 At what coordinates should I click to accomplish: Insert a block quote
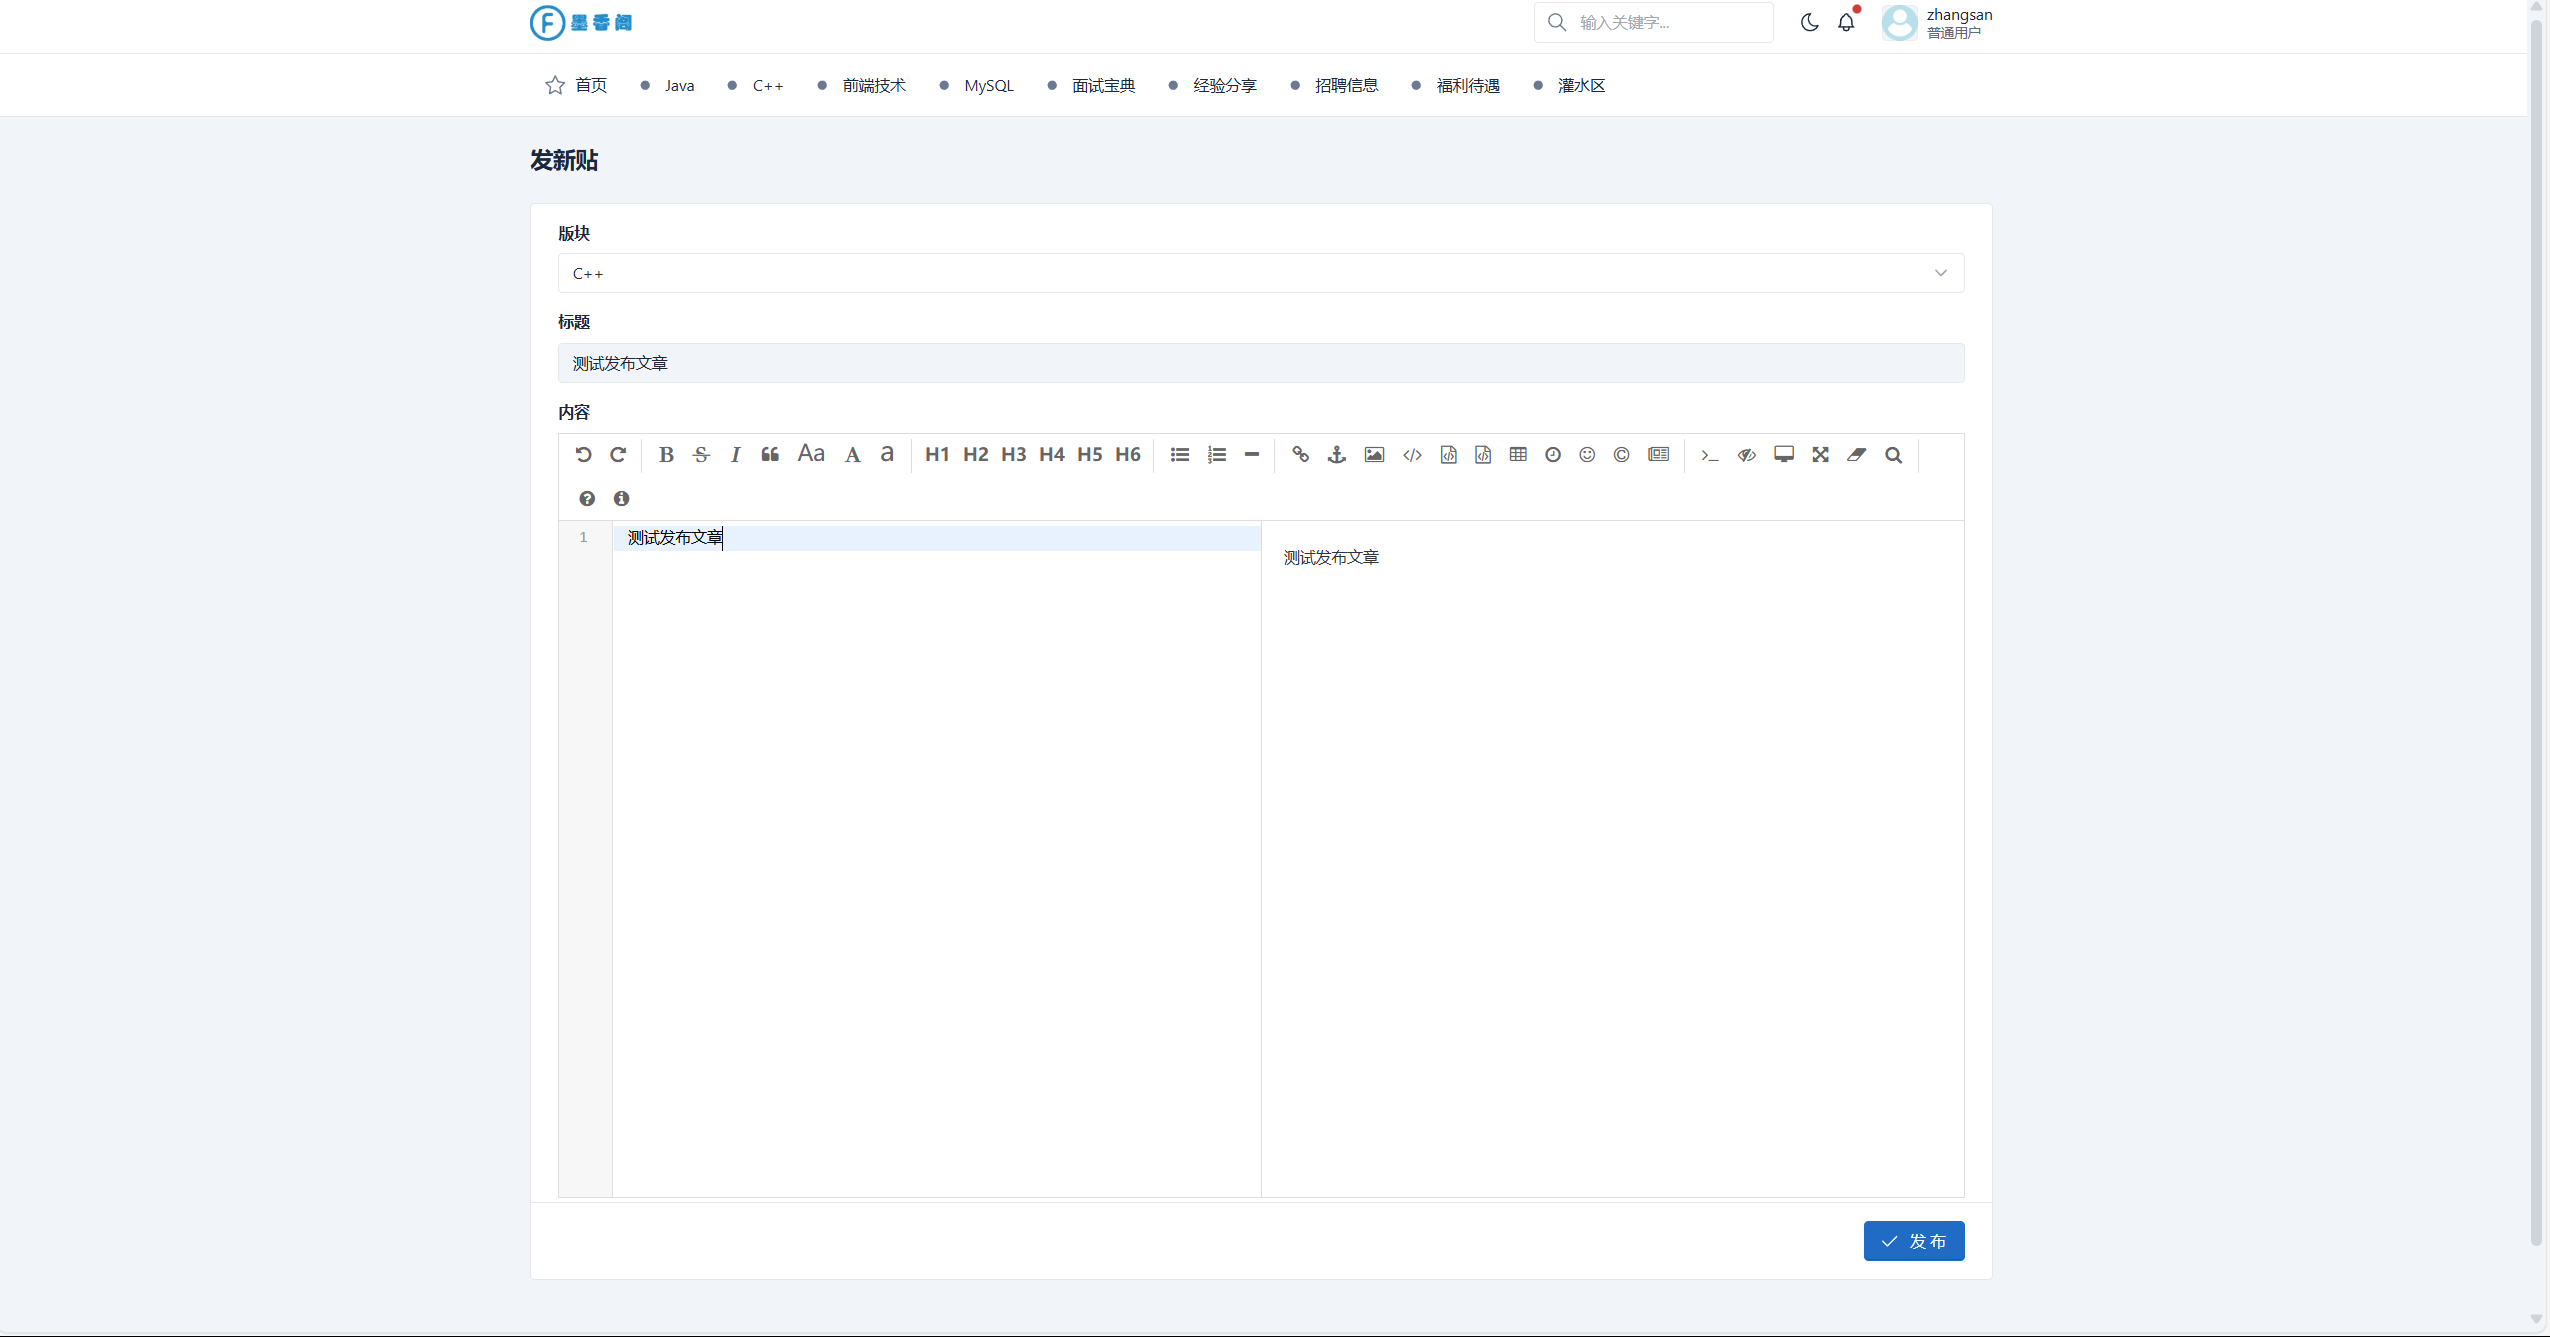(x=770, y=455)
